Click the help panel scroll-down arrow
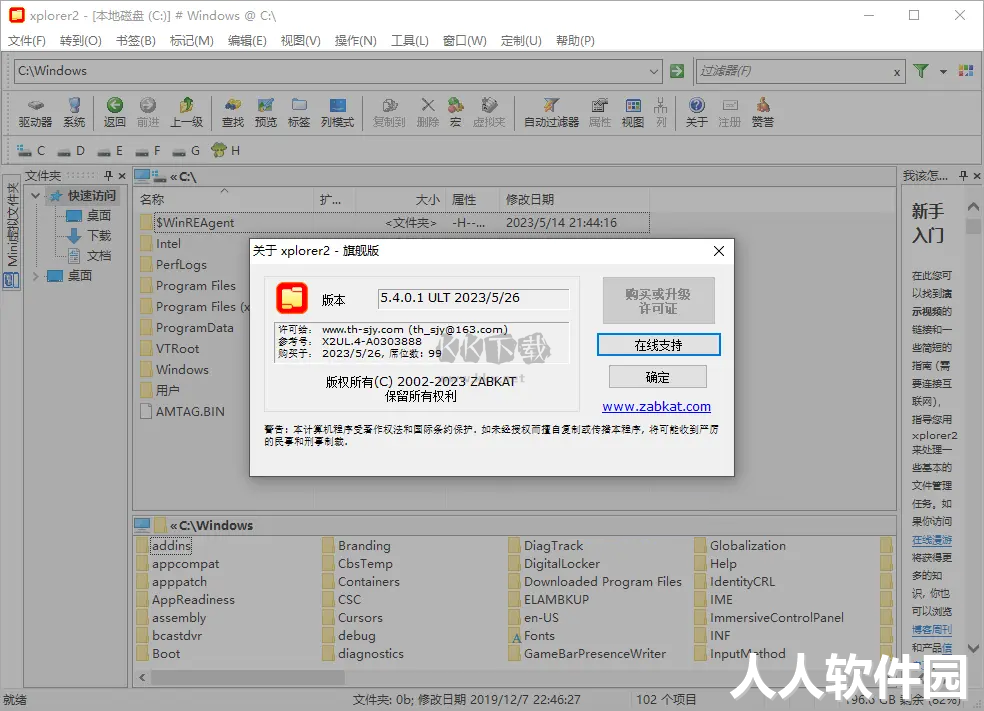This screenshot has width=984, height=711. point(973,648)
